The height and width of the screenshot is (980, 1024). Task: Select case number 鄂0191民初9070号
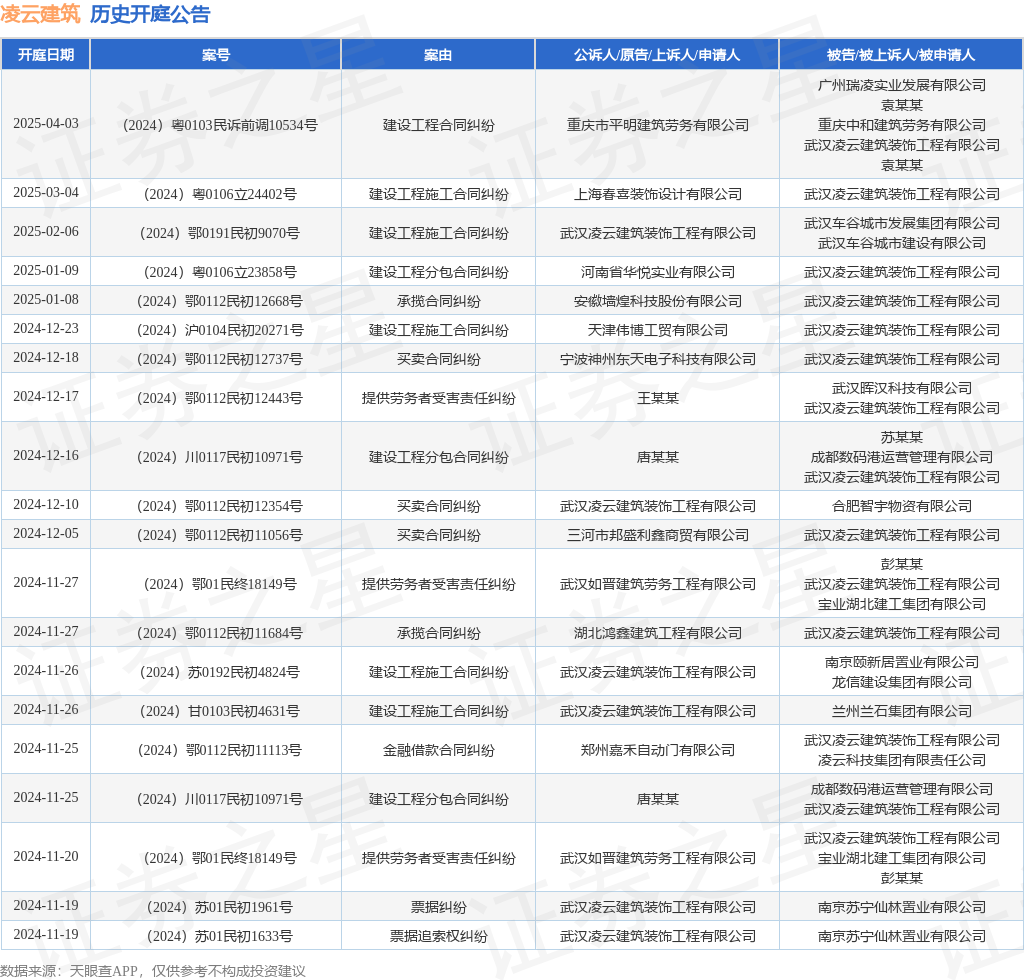[220, 233]
